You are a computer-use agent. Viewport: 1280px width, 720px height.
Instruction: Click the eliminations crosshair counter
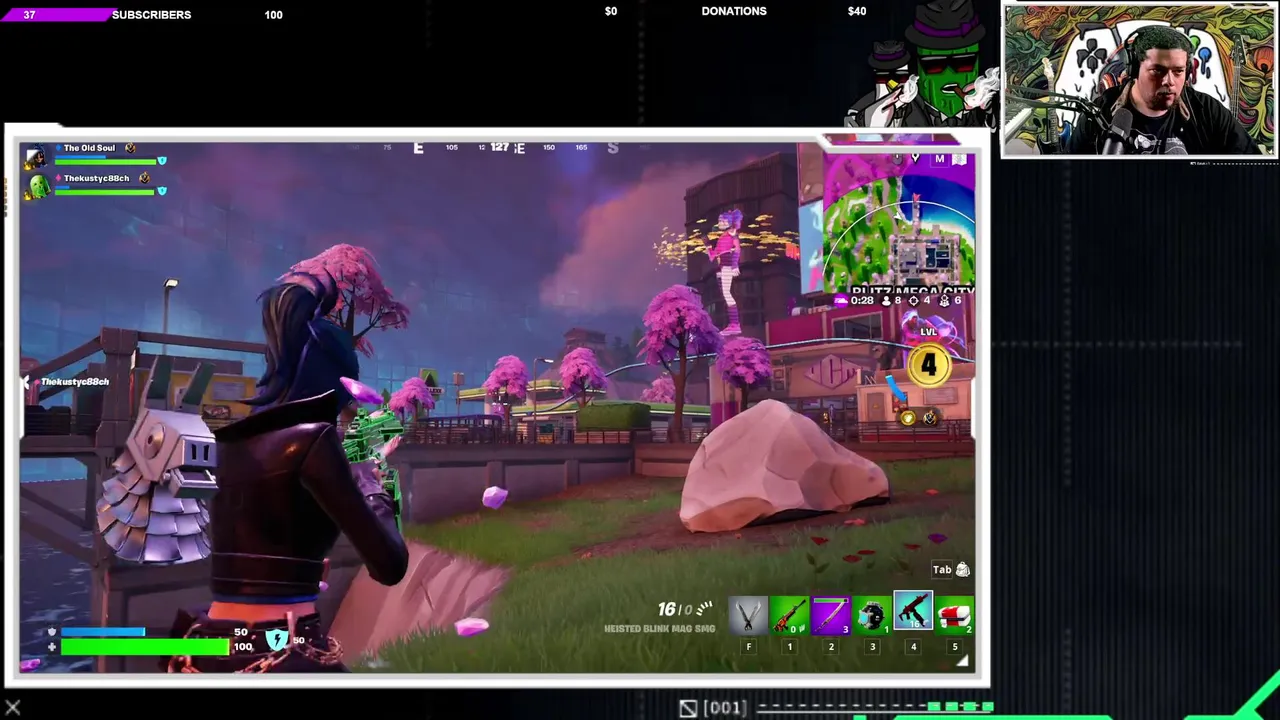coord(914,300)
